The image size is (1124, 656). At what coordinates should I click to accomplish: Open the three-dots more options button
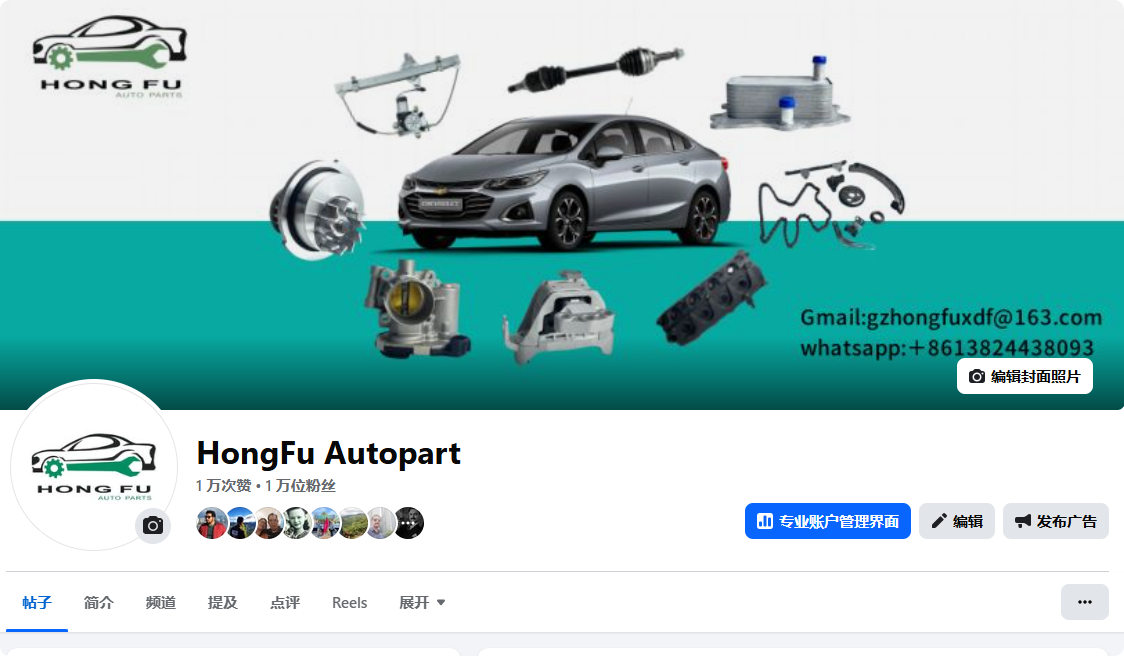coord(1085,602)
